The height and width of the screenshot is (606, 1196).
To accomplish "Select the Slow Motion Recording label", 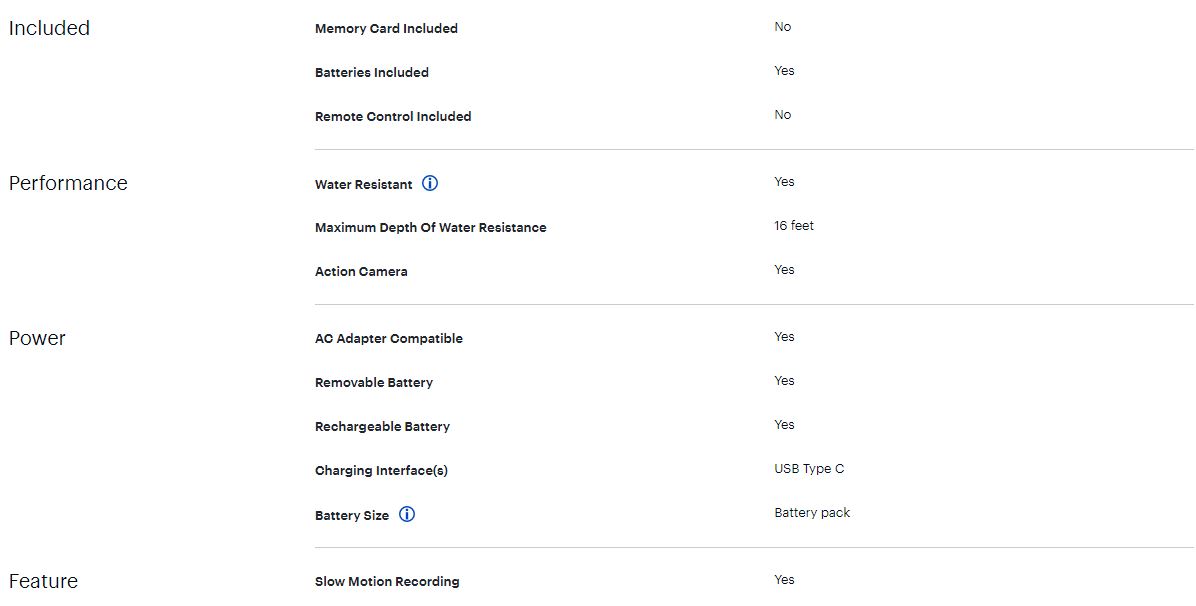I will 387,582.
